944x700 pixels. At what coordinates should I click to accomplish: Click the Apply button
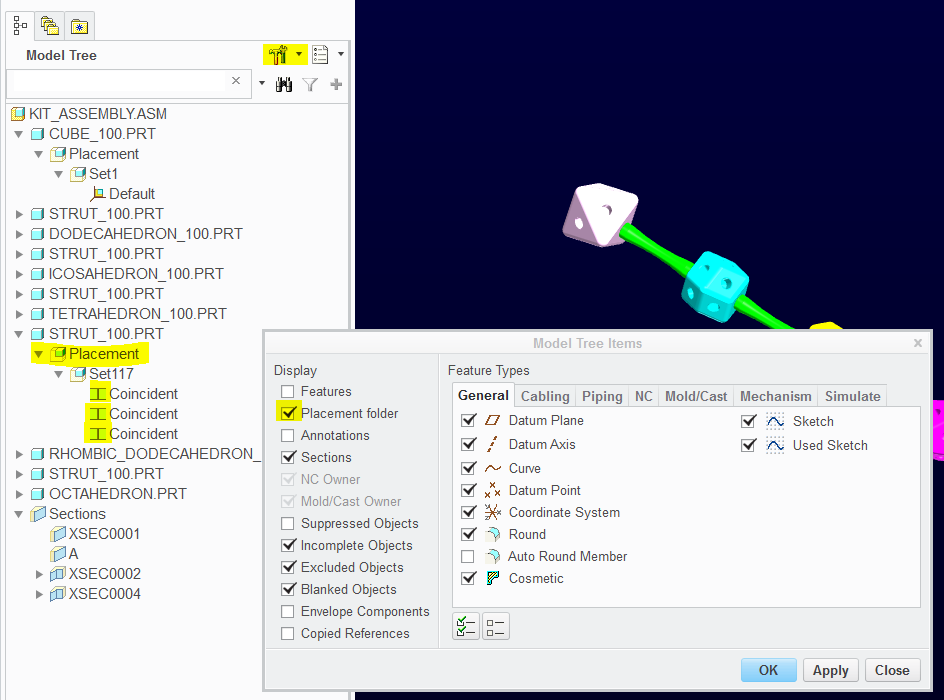click(831, 670)
